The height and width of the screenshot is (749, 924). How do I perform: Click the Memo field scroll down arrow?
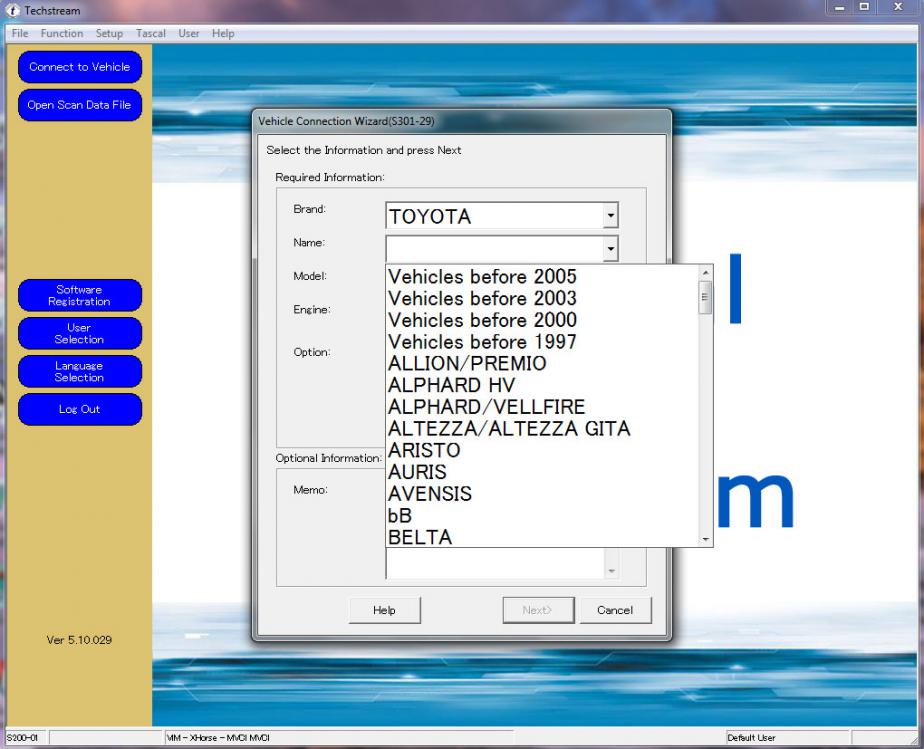[x=611, y=570]
